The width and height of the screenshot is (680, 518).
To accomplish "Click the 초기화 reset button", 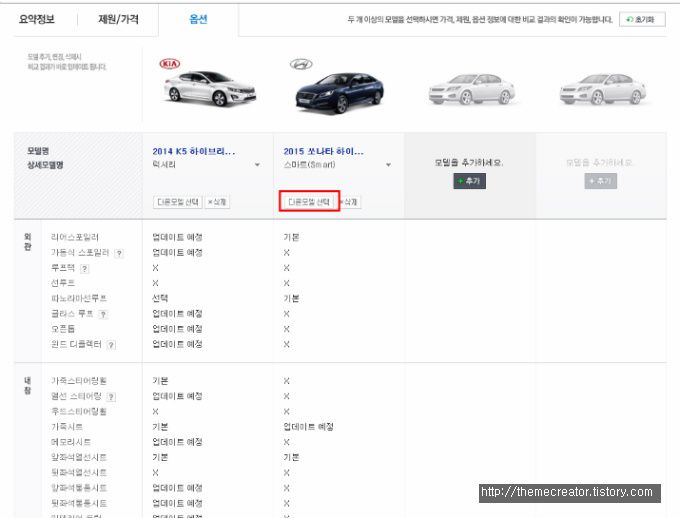I will 642,20.
